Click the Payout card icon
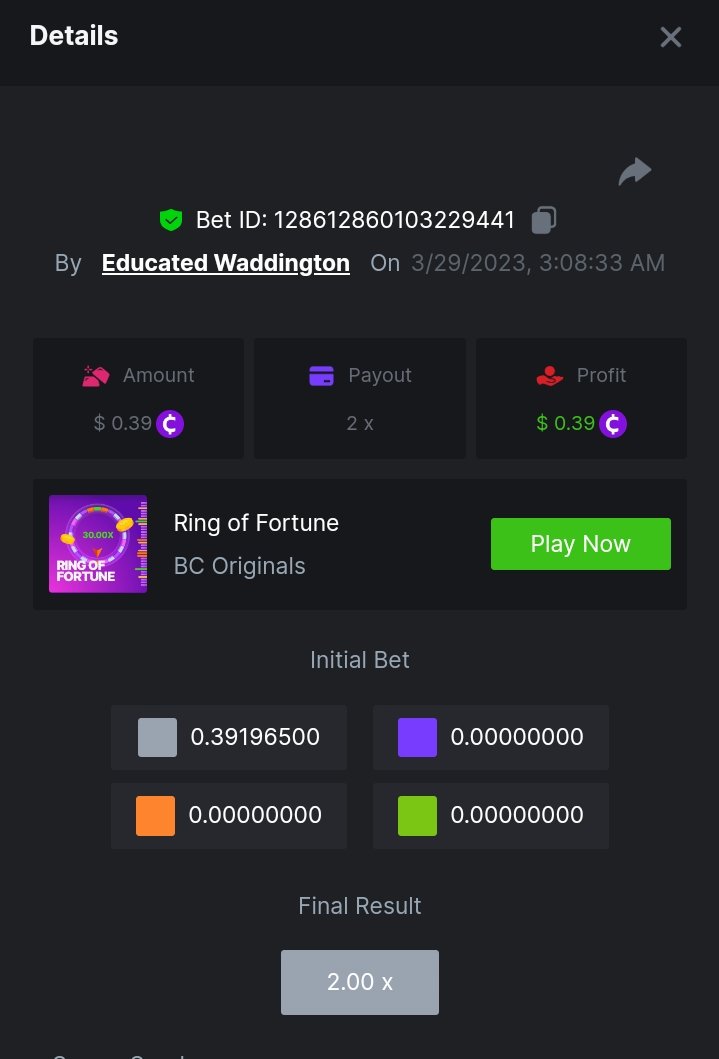719x1059 pixels. coord(321,376)
